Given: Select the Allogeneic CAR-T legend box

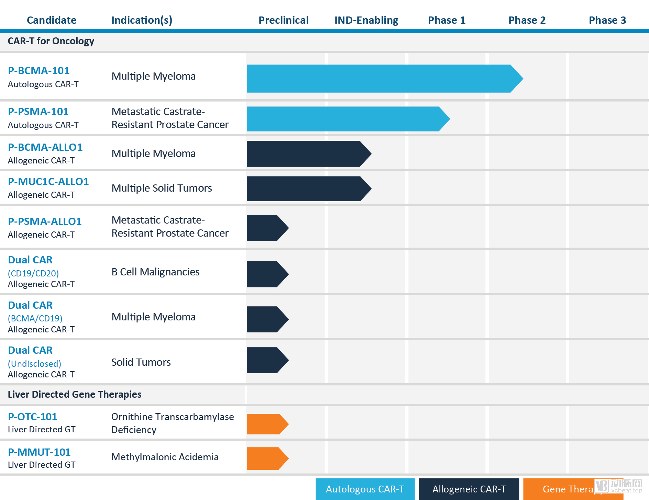Looking at the screenshot, I should (469, 489).
